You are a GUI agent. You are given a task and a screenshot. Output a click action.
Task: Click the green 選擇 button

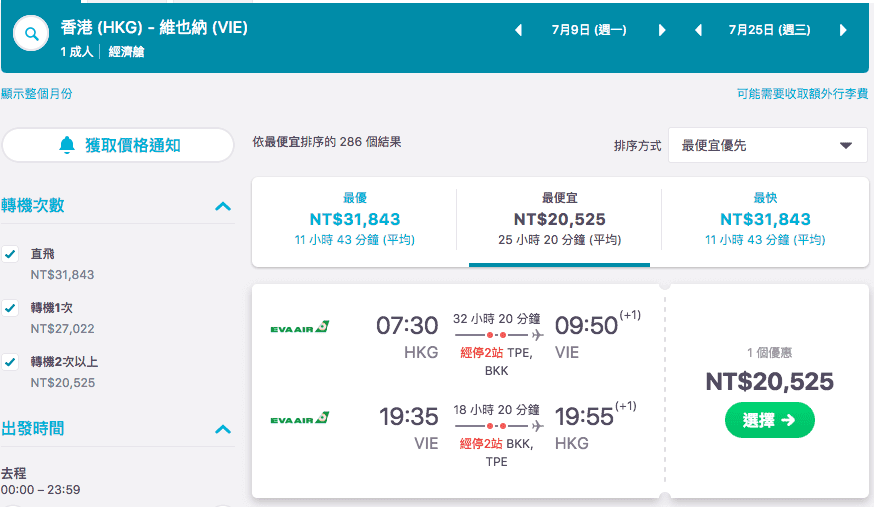tap(769, 420)
